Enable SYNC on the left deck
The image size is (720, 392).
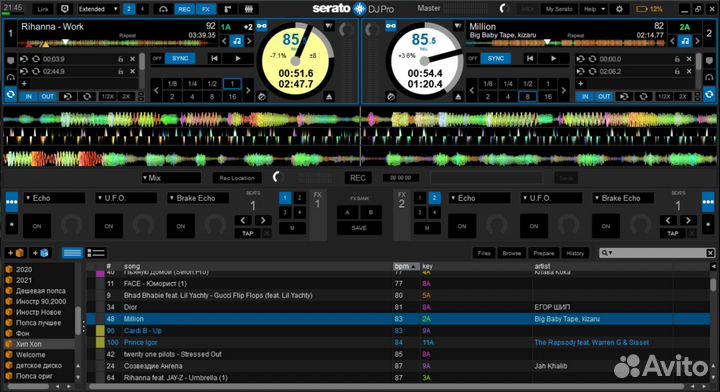point(180,58)
